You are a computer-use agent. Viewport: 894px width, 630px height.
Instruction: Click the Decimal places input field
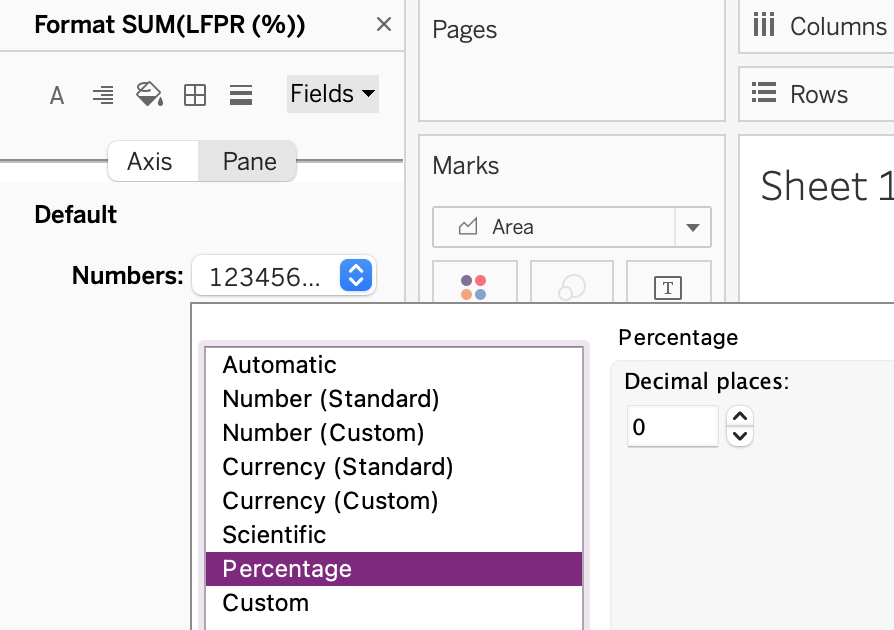(672, 427)
